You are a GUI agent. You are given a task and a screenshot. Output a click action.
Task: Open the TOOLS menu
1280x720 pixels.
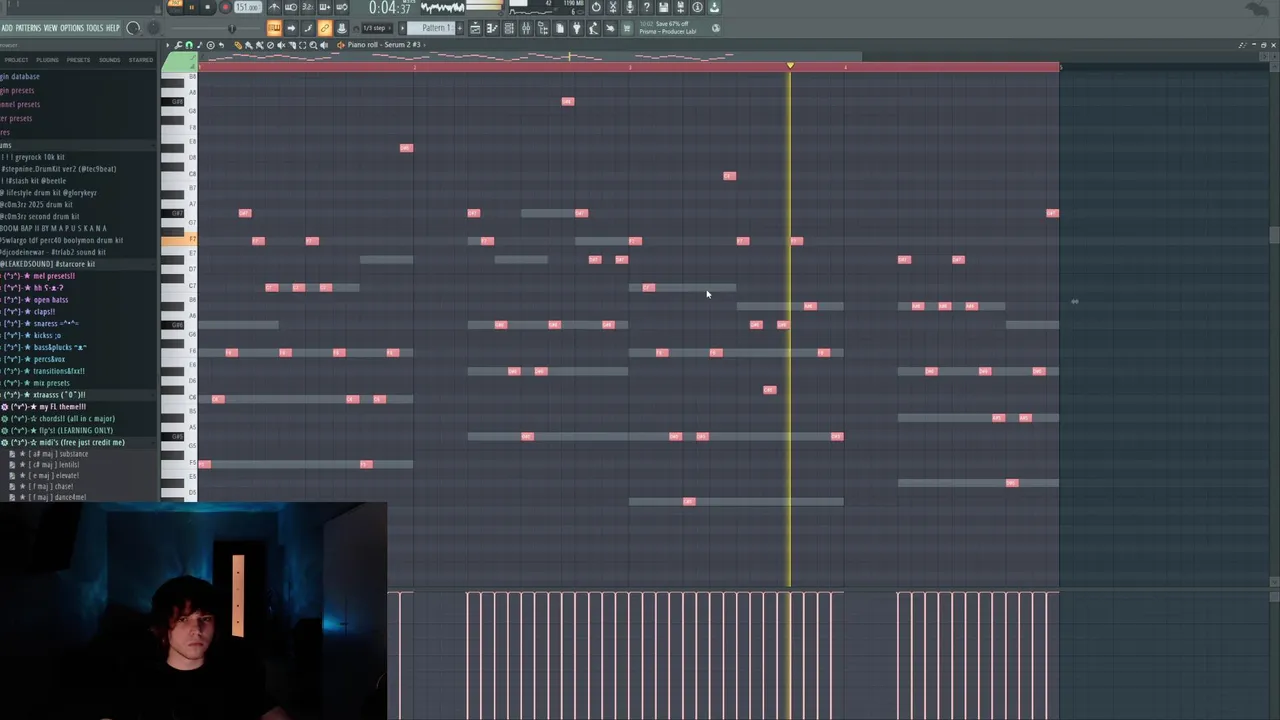95,28
